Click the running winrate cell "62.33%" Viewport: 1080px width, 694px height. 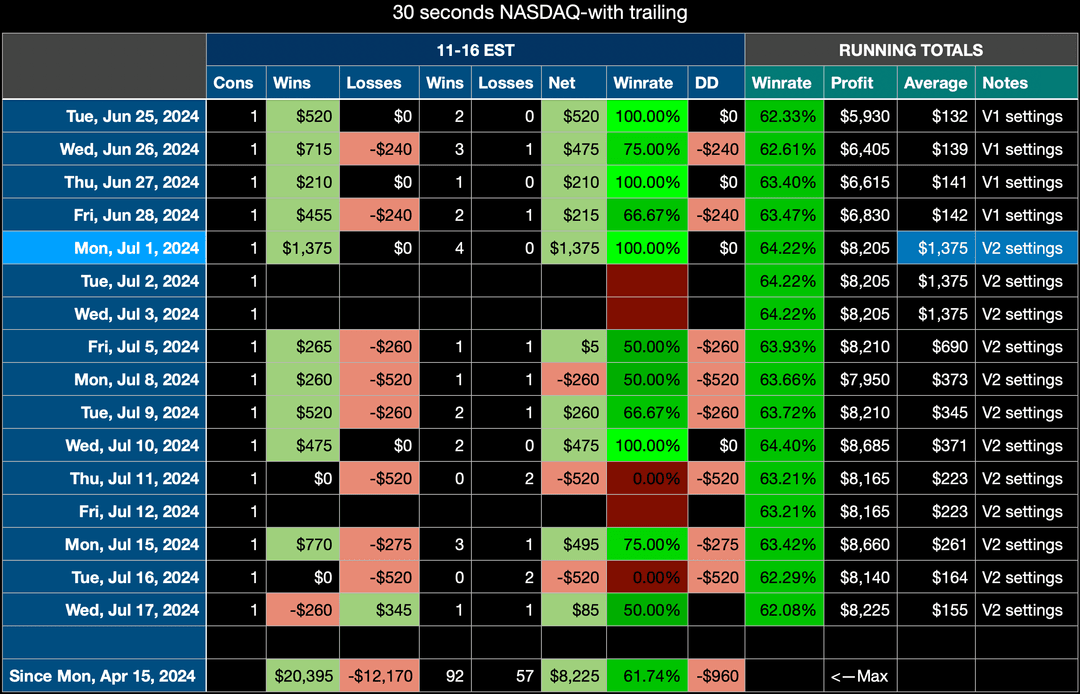tap(784, 116)
